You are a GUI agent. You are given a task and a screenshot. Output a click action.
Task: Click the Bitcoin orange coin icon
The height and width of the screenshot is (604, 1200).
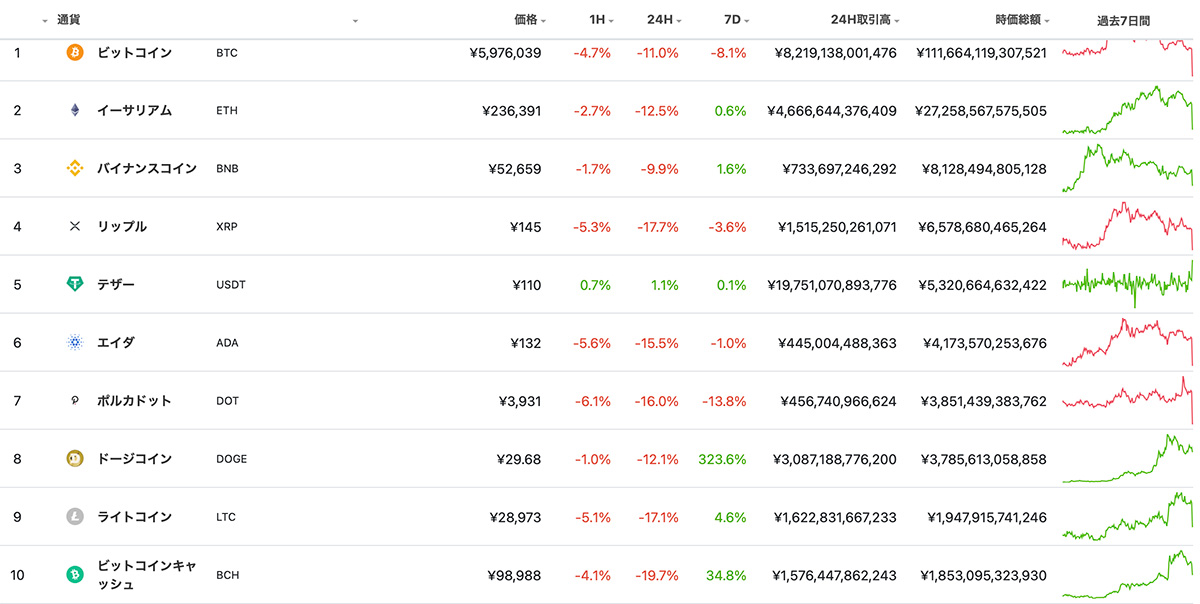(x=75, y=52)
